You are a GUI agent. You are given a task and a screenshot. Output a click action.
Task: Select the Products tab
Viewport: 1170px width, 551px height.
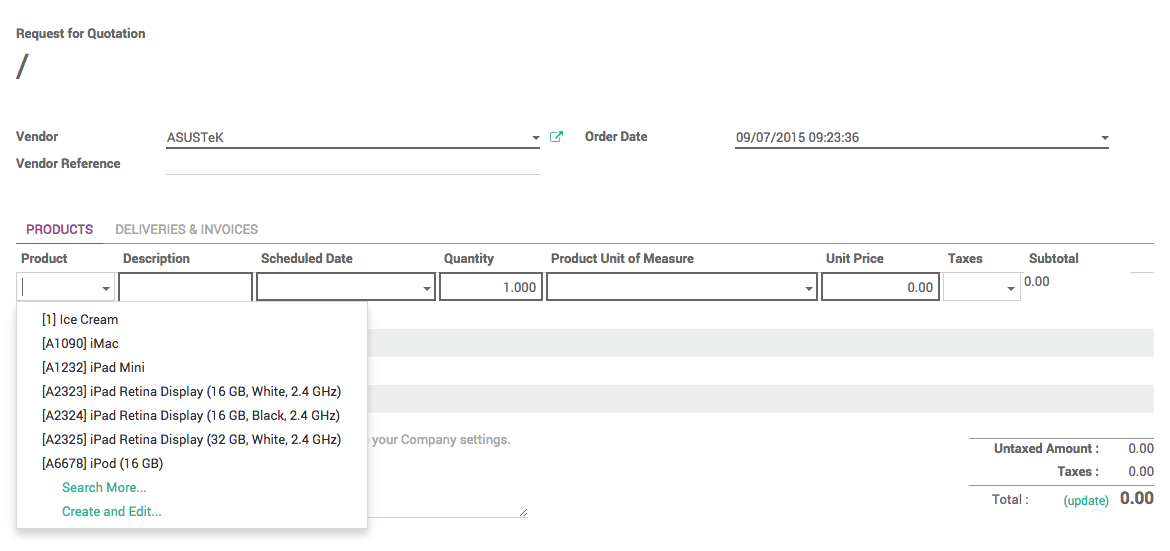tap(59, 229)
